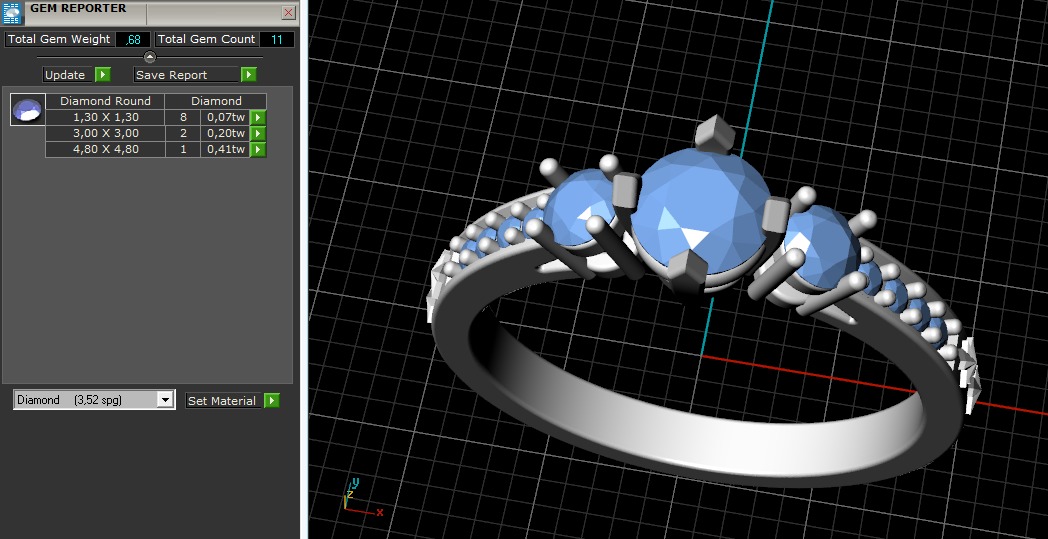Open the Diamond (3,52 spg) material dropdown
Viewport: 1048px width, 539px height.
click(94, 400)
